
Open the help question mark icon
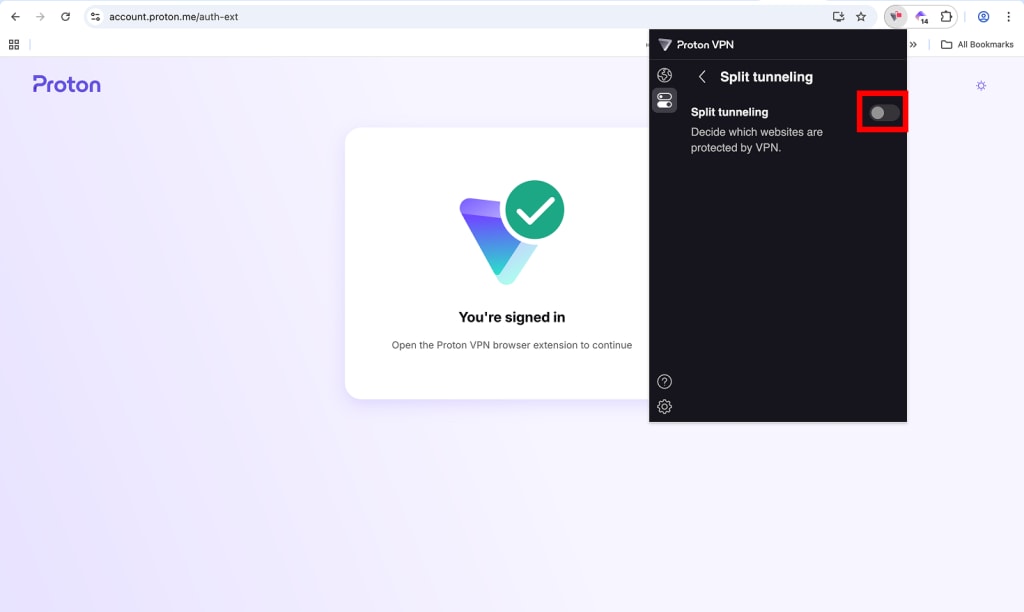pos(664,381)
